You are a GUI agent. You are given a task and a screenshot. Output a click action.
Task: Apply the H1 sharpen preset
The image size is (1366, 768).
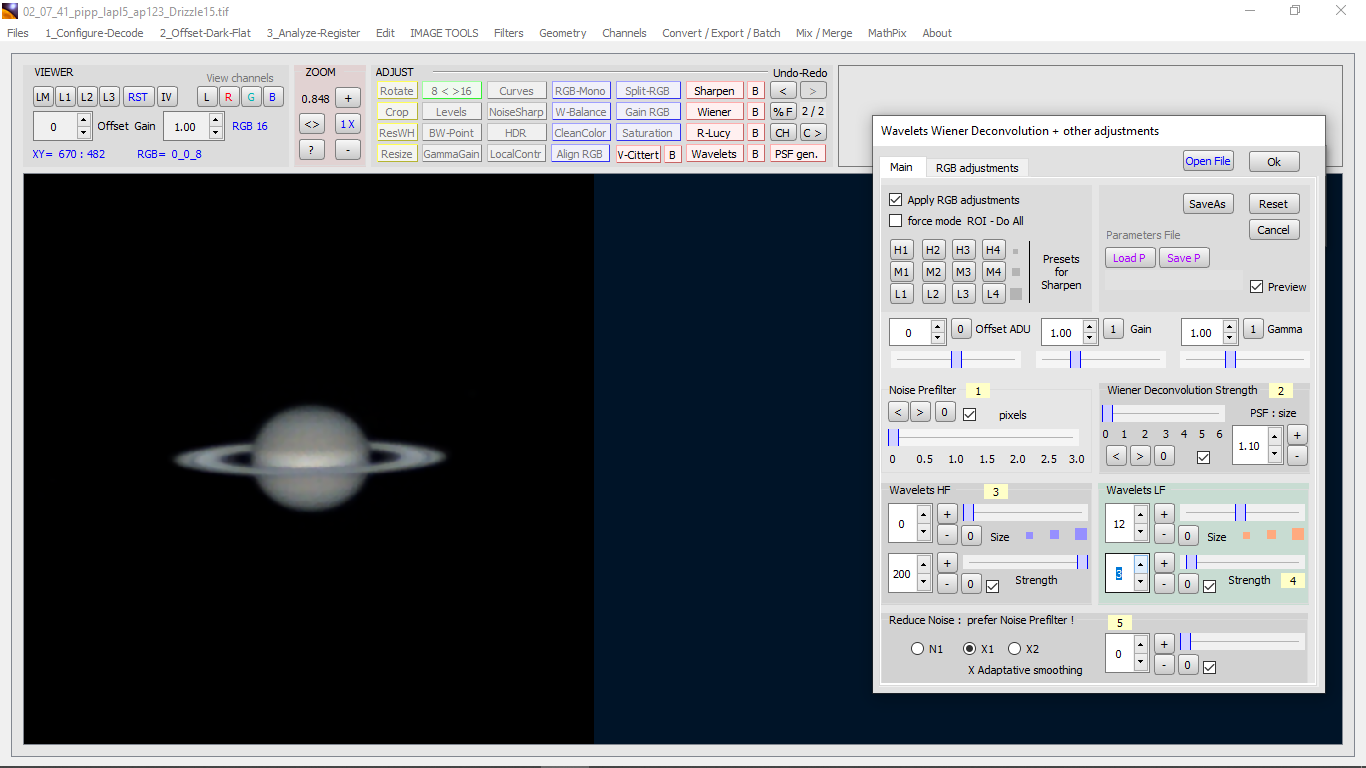click(902, 250)
